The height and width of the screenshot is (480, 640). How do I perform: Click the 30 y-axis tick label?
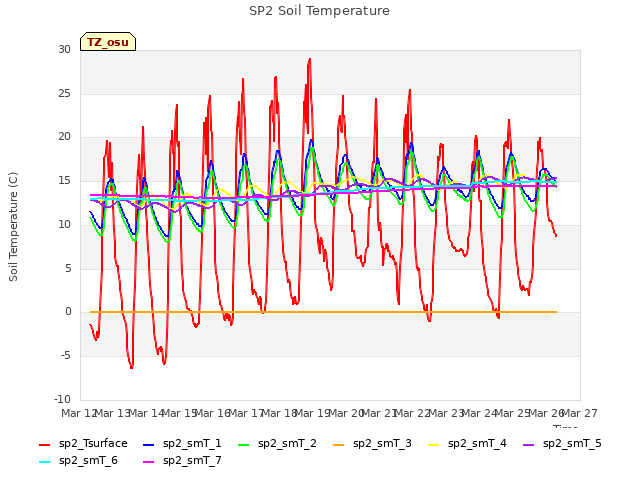click(x=64, y=50)
